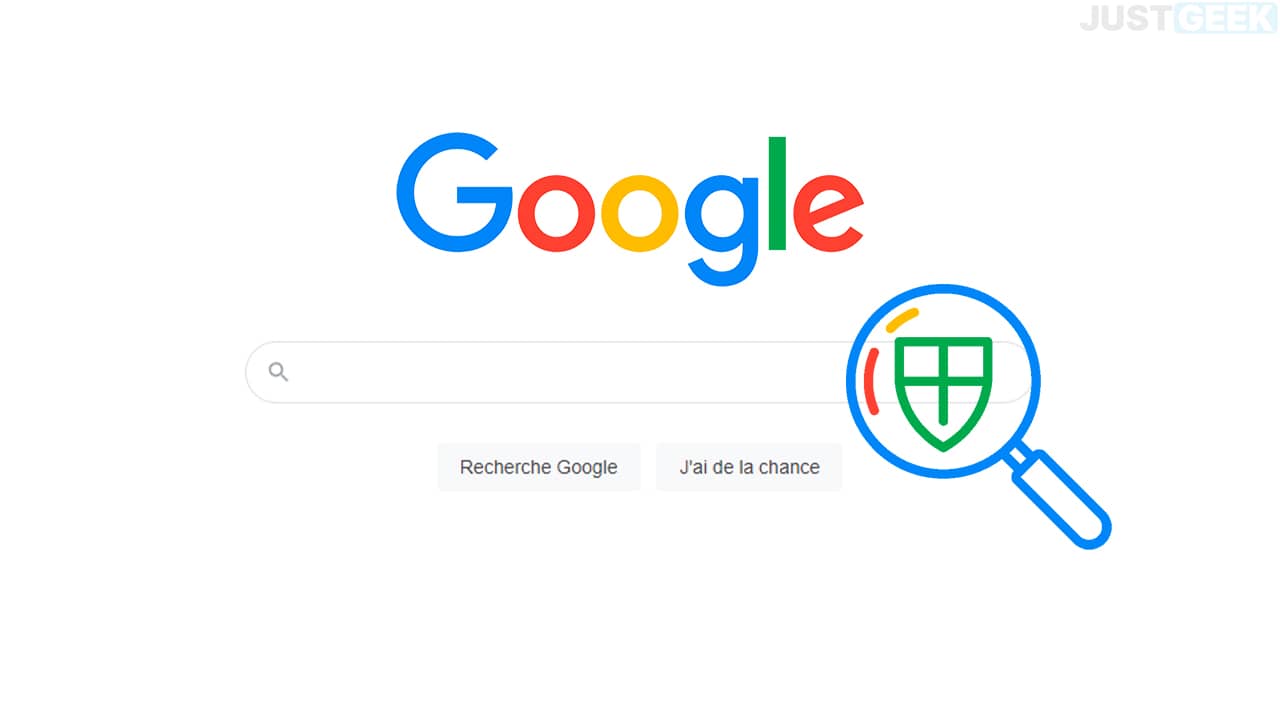
Task: Click the green shield icon inside the magnifier
Action: [x=943, y=393]
